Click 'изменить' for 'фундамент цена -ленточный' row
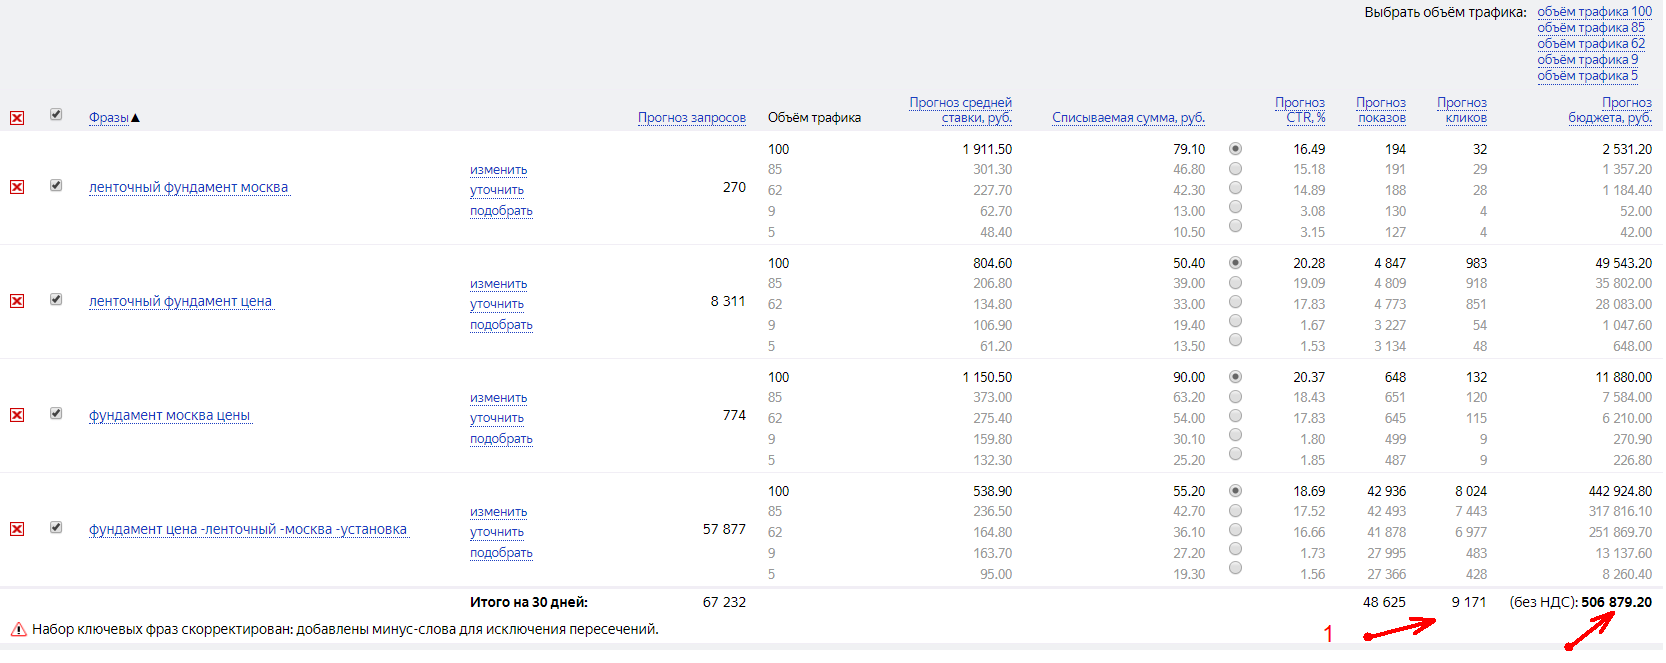1666x663 pixels. pyautogui.click(x=498, y=512)
